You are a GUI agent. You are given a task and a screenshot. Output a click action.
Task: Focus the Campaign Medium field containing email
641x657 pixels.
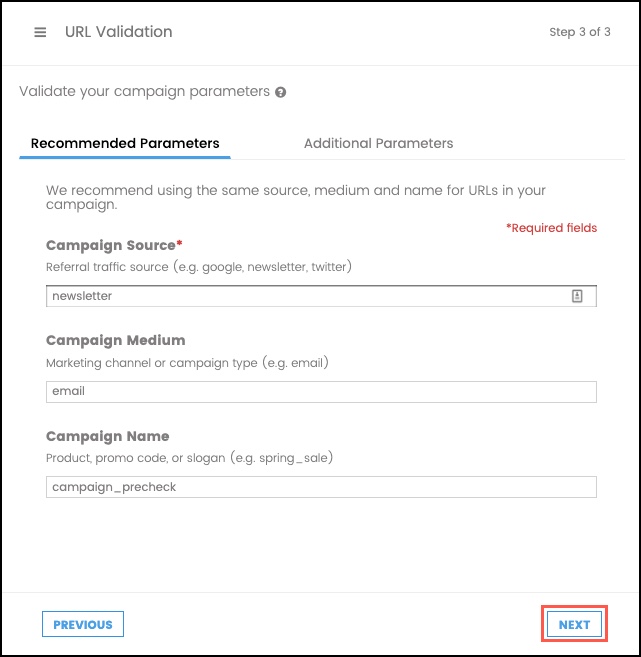(x=321, y=391)
